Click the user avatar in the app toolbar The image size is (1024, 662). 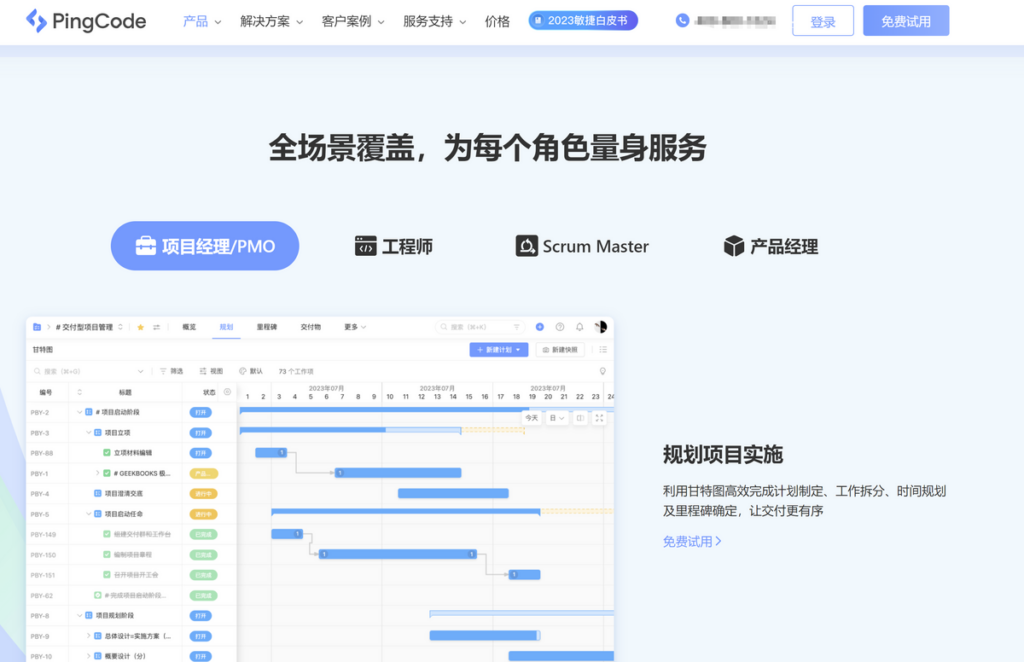[x=601, y=327]
